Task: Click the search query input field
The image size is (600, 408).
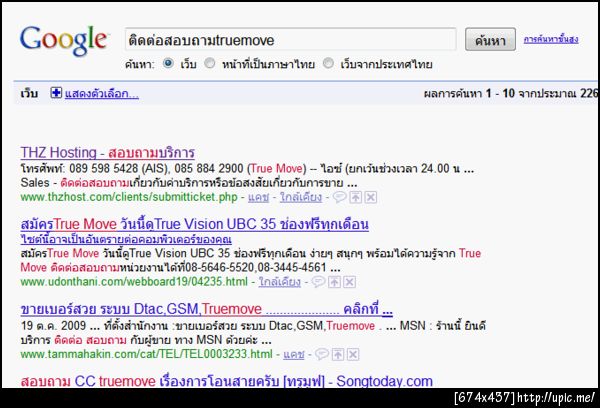Action: click(290, 39)
